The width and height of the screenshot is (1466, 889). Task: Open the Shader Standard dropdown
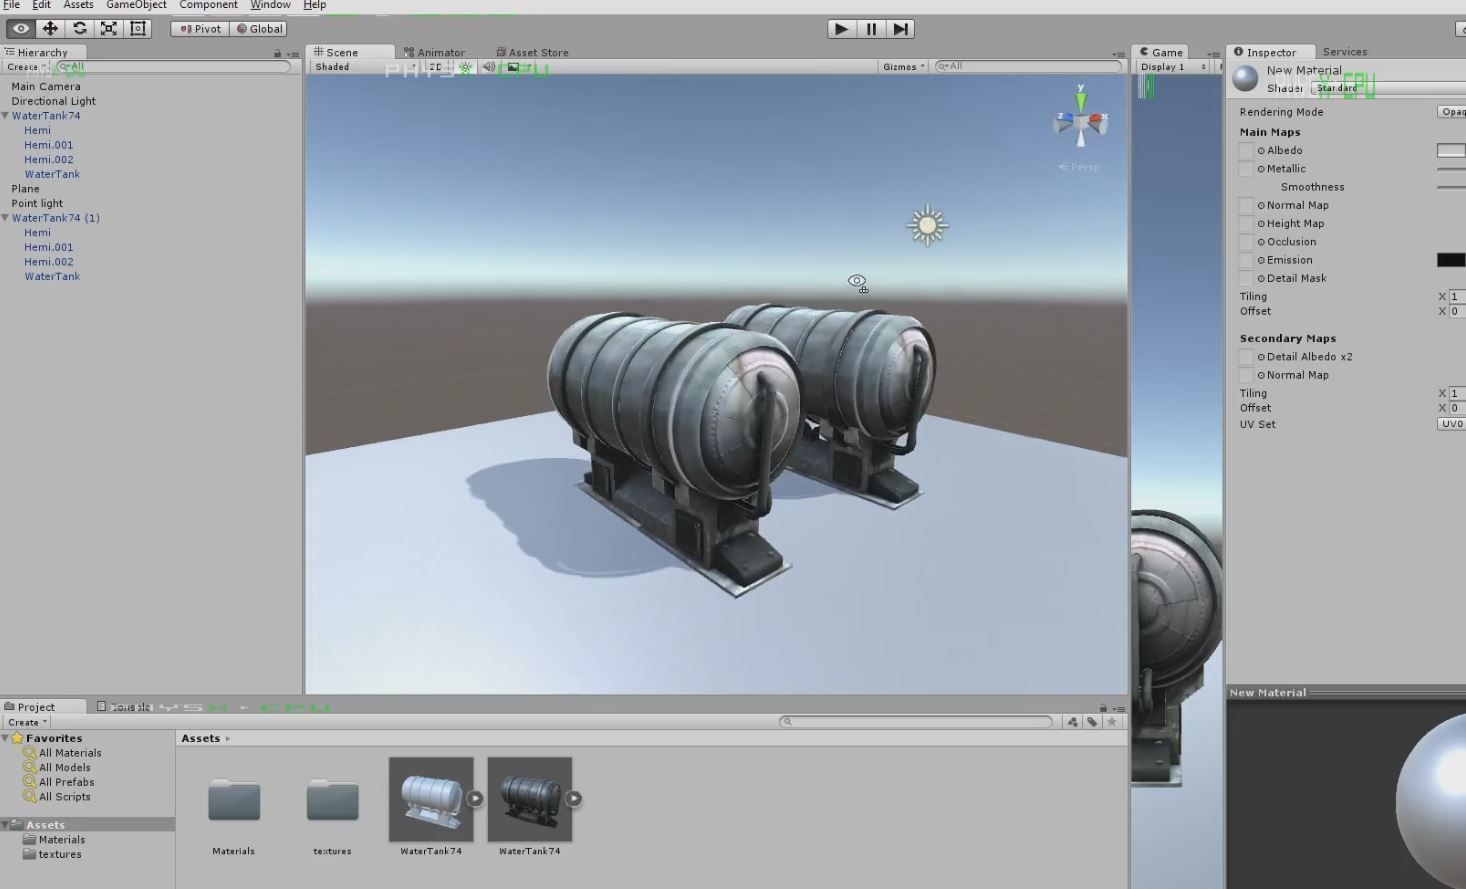1388,88
